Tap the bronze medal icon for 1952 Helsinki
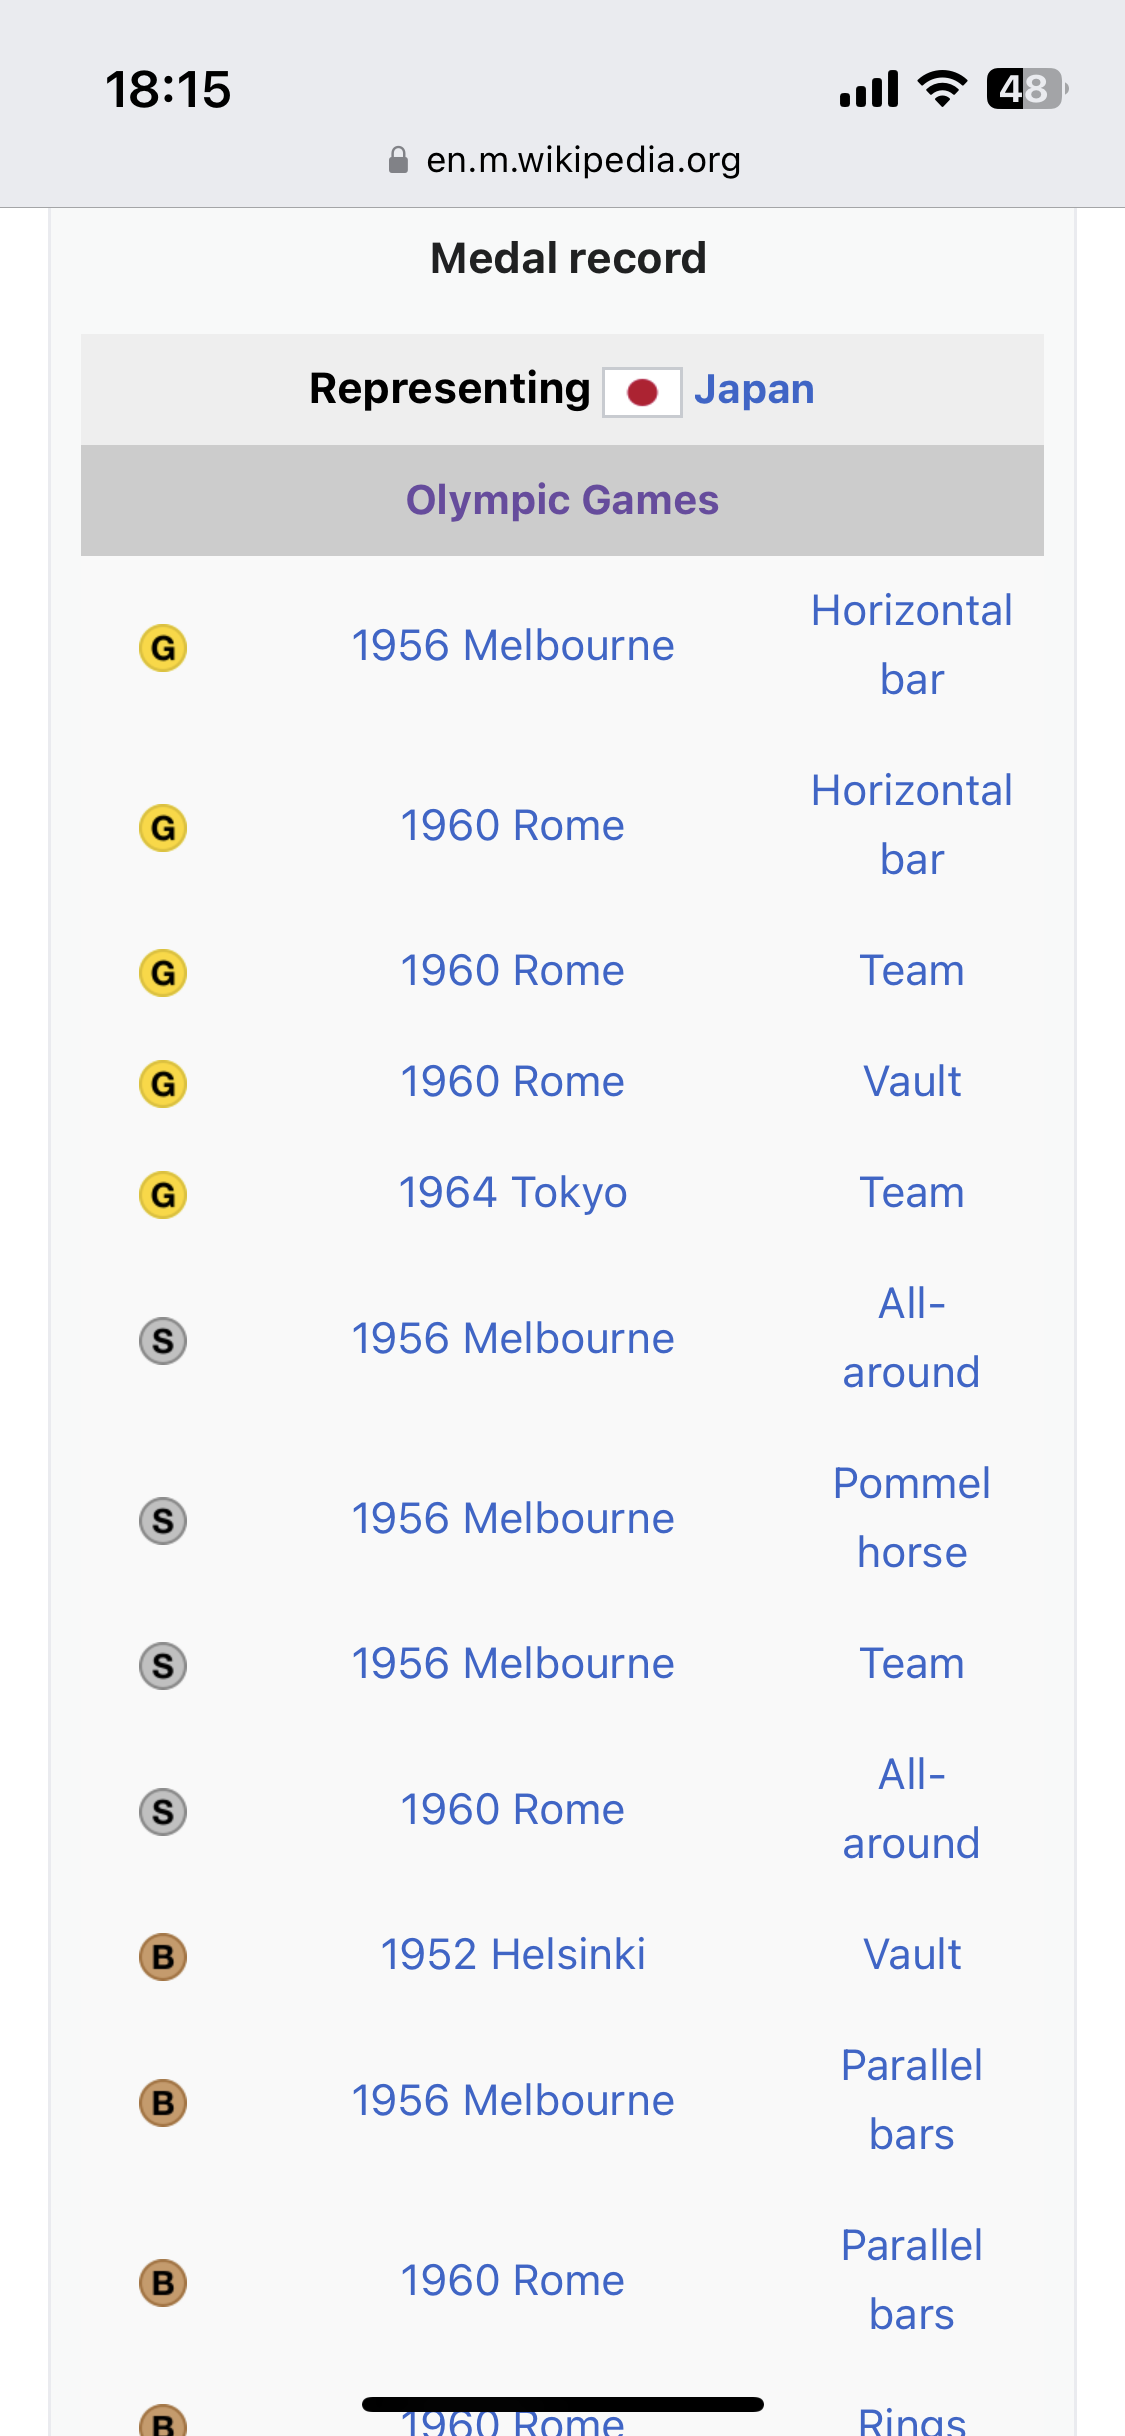Image resolution: width=1125 pixels, height=2436 pixels. [163, 1957]
